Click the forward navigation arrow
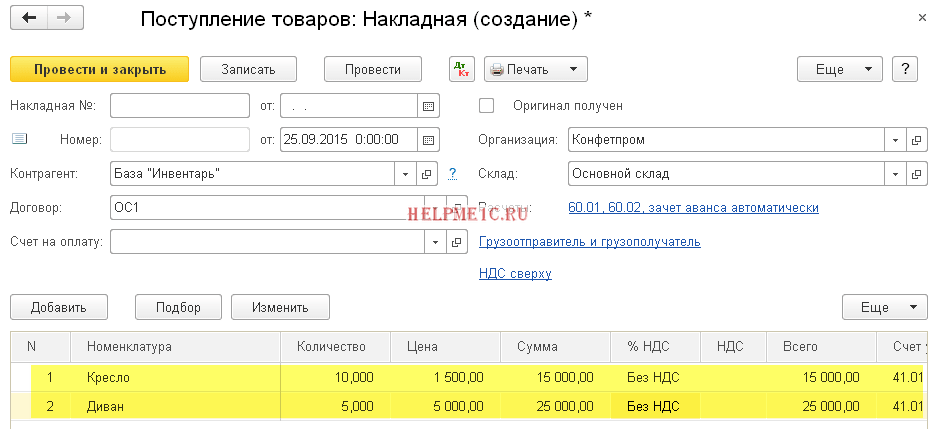 coord(63,19)
